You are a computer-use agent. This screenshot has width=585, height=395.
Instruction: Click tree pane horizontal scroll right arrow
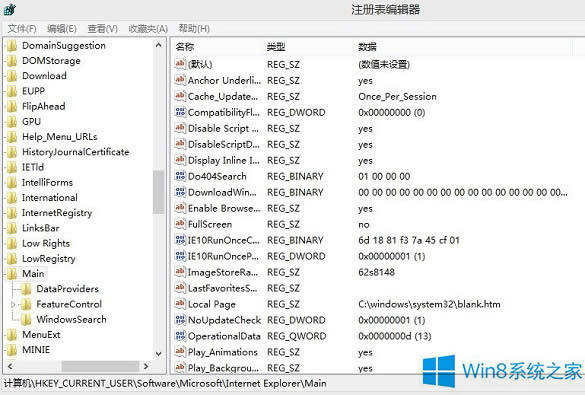[x=146, y=366]
